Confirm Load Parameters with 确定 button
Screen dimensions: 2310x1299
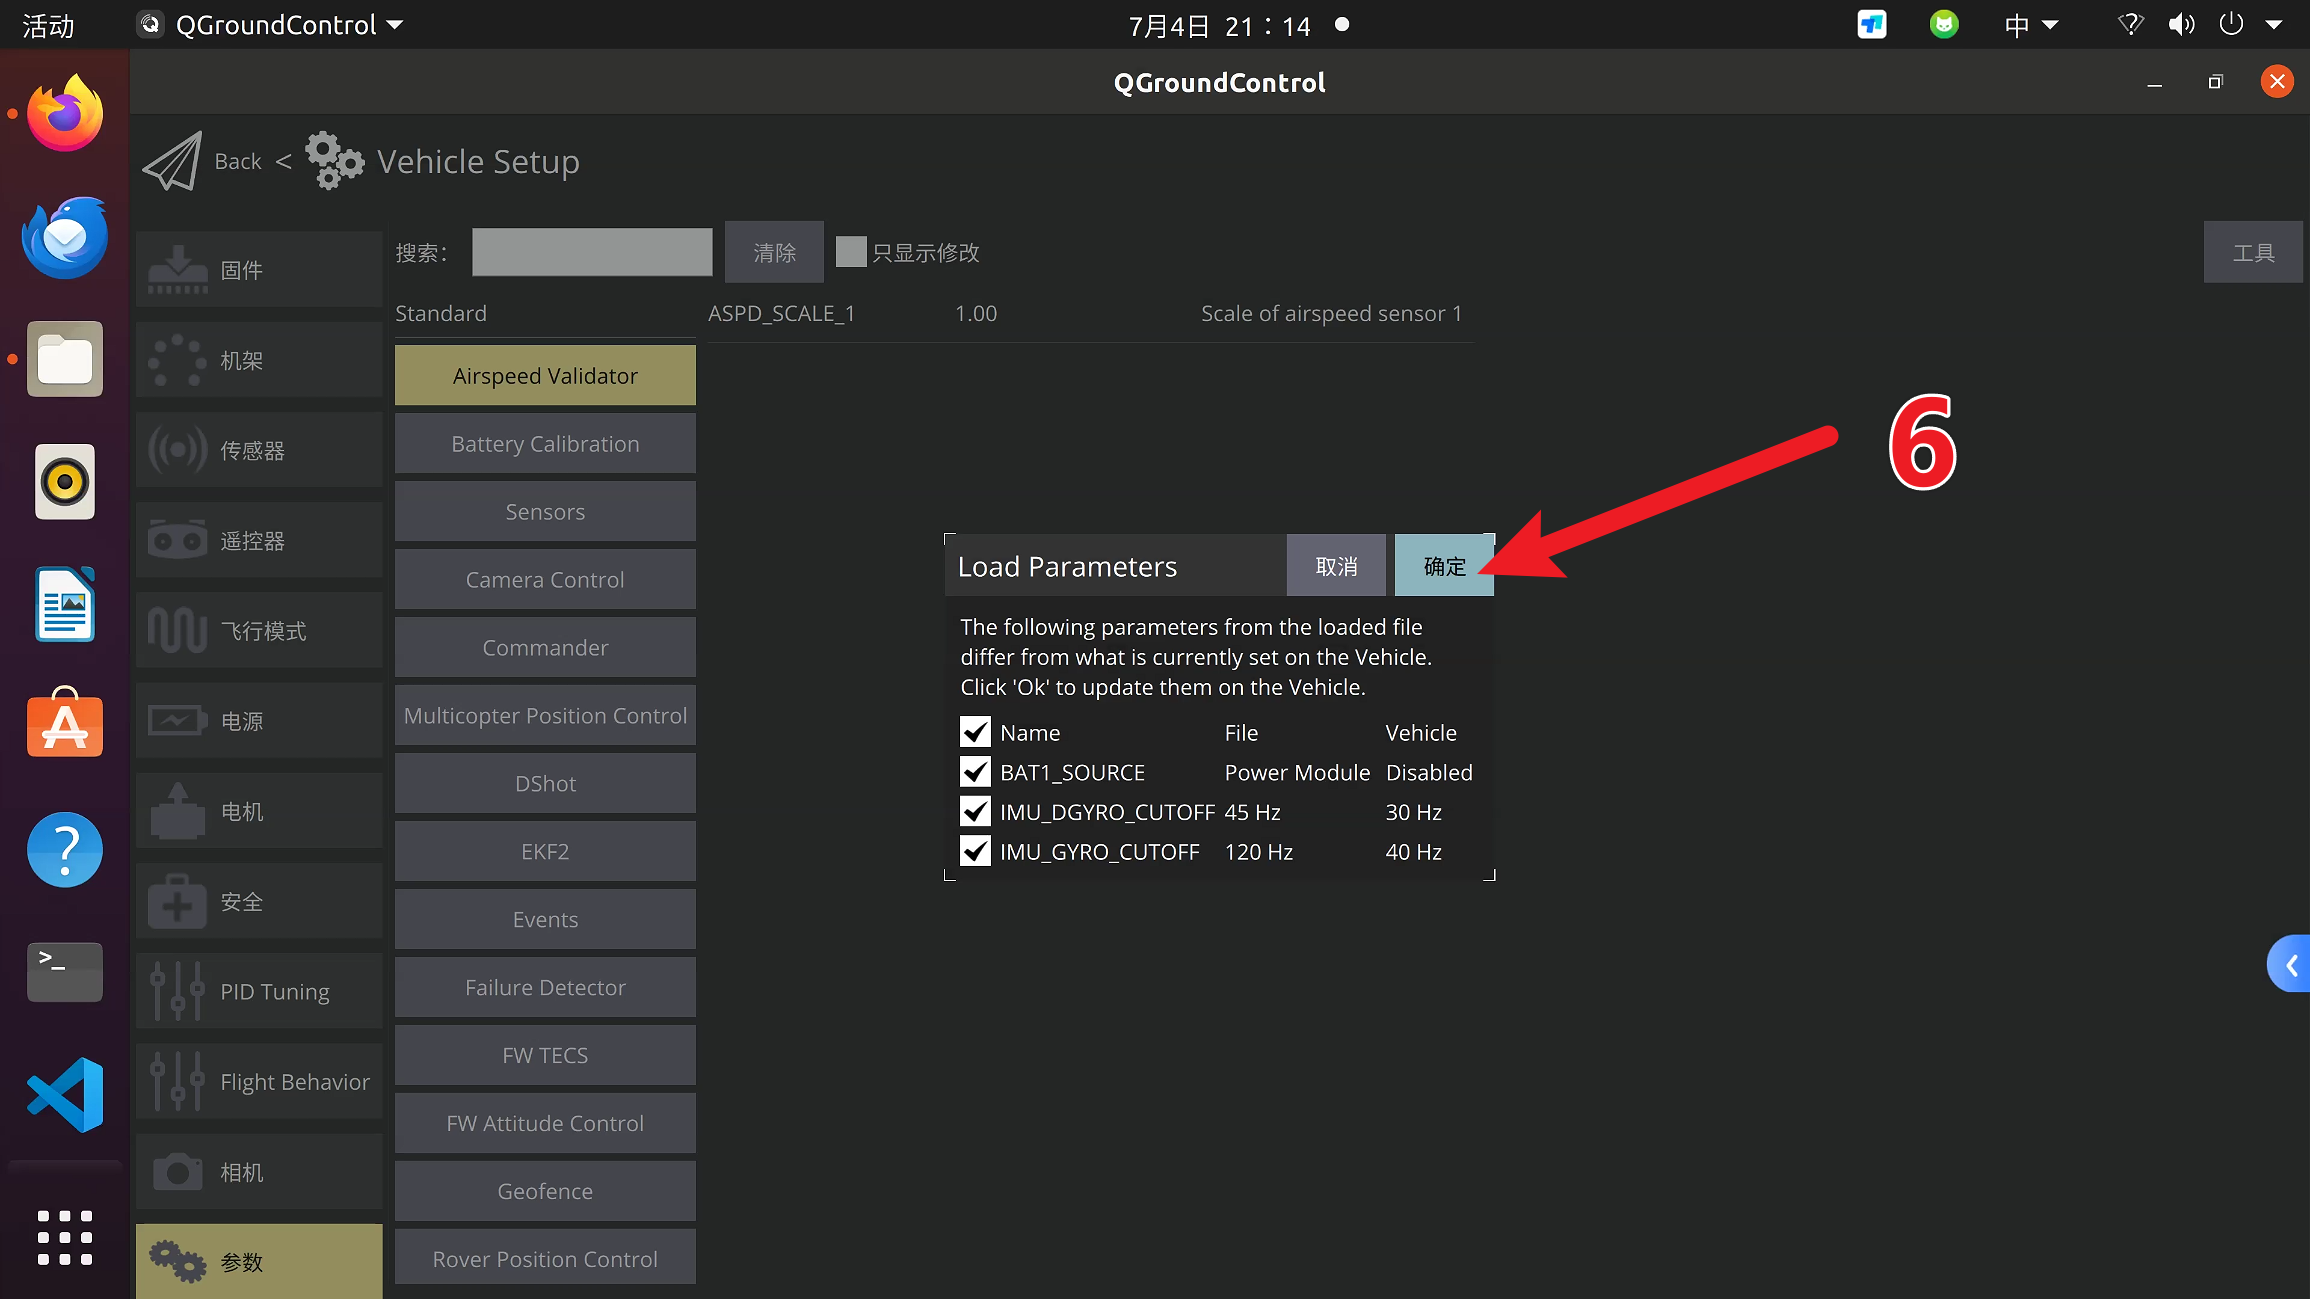click(x=1444, y=566)
